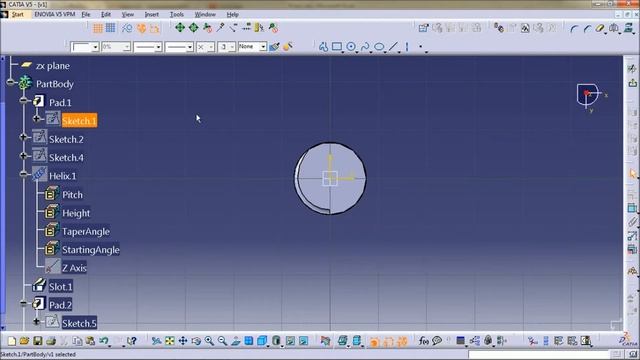This screenshot has width=640, height=360.
Task: Expand the Sketch.2 node
Action: point(24,137)
